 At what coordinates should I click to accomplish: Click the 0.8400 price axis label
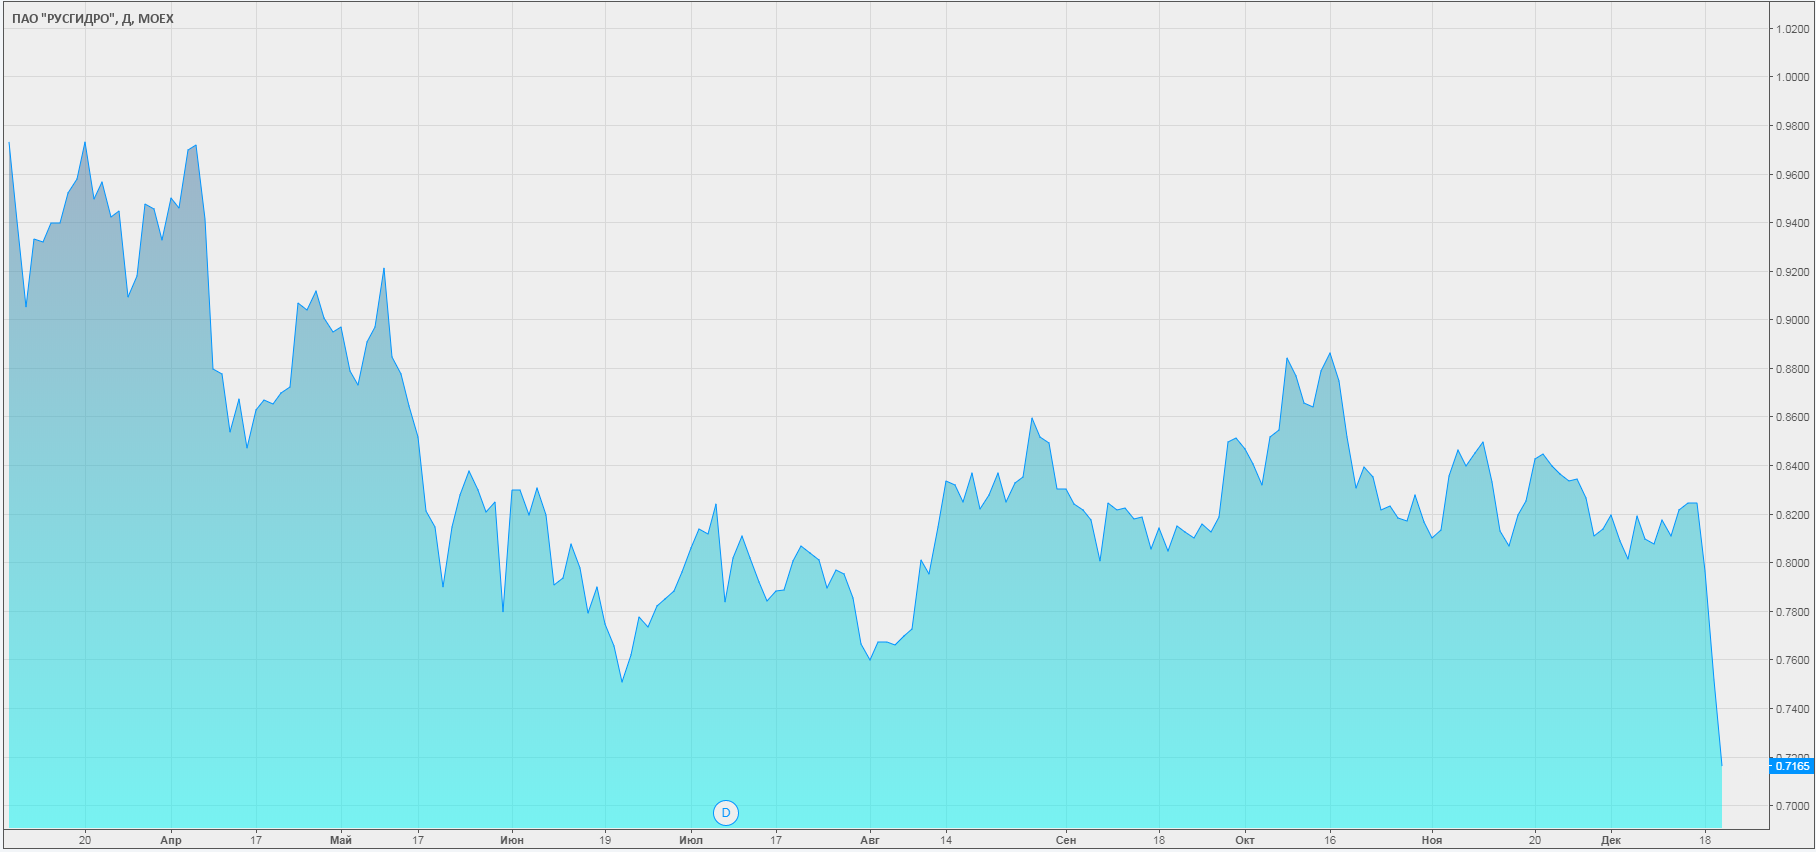pos(1792,466)
